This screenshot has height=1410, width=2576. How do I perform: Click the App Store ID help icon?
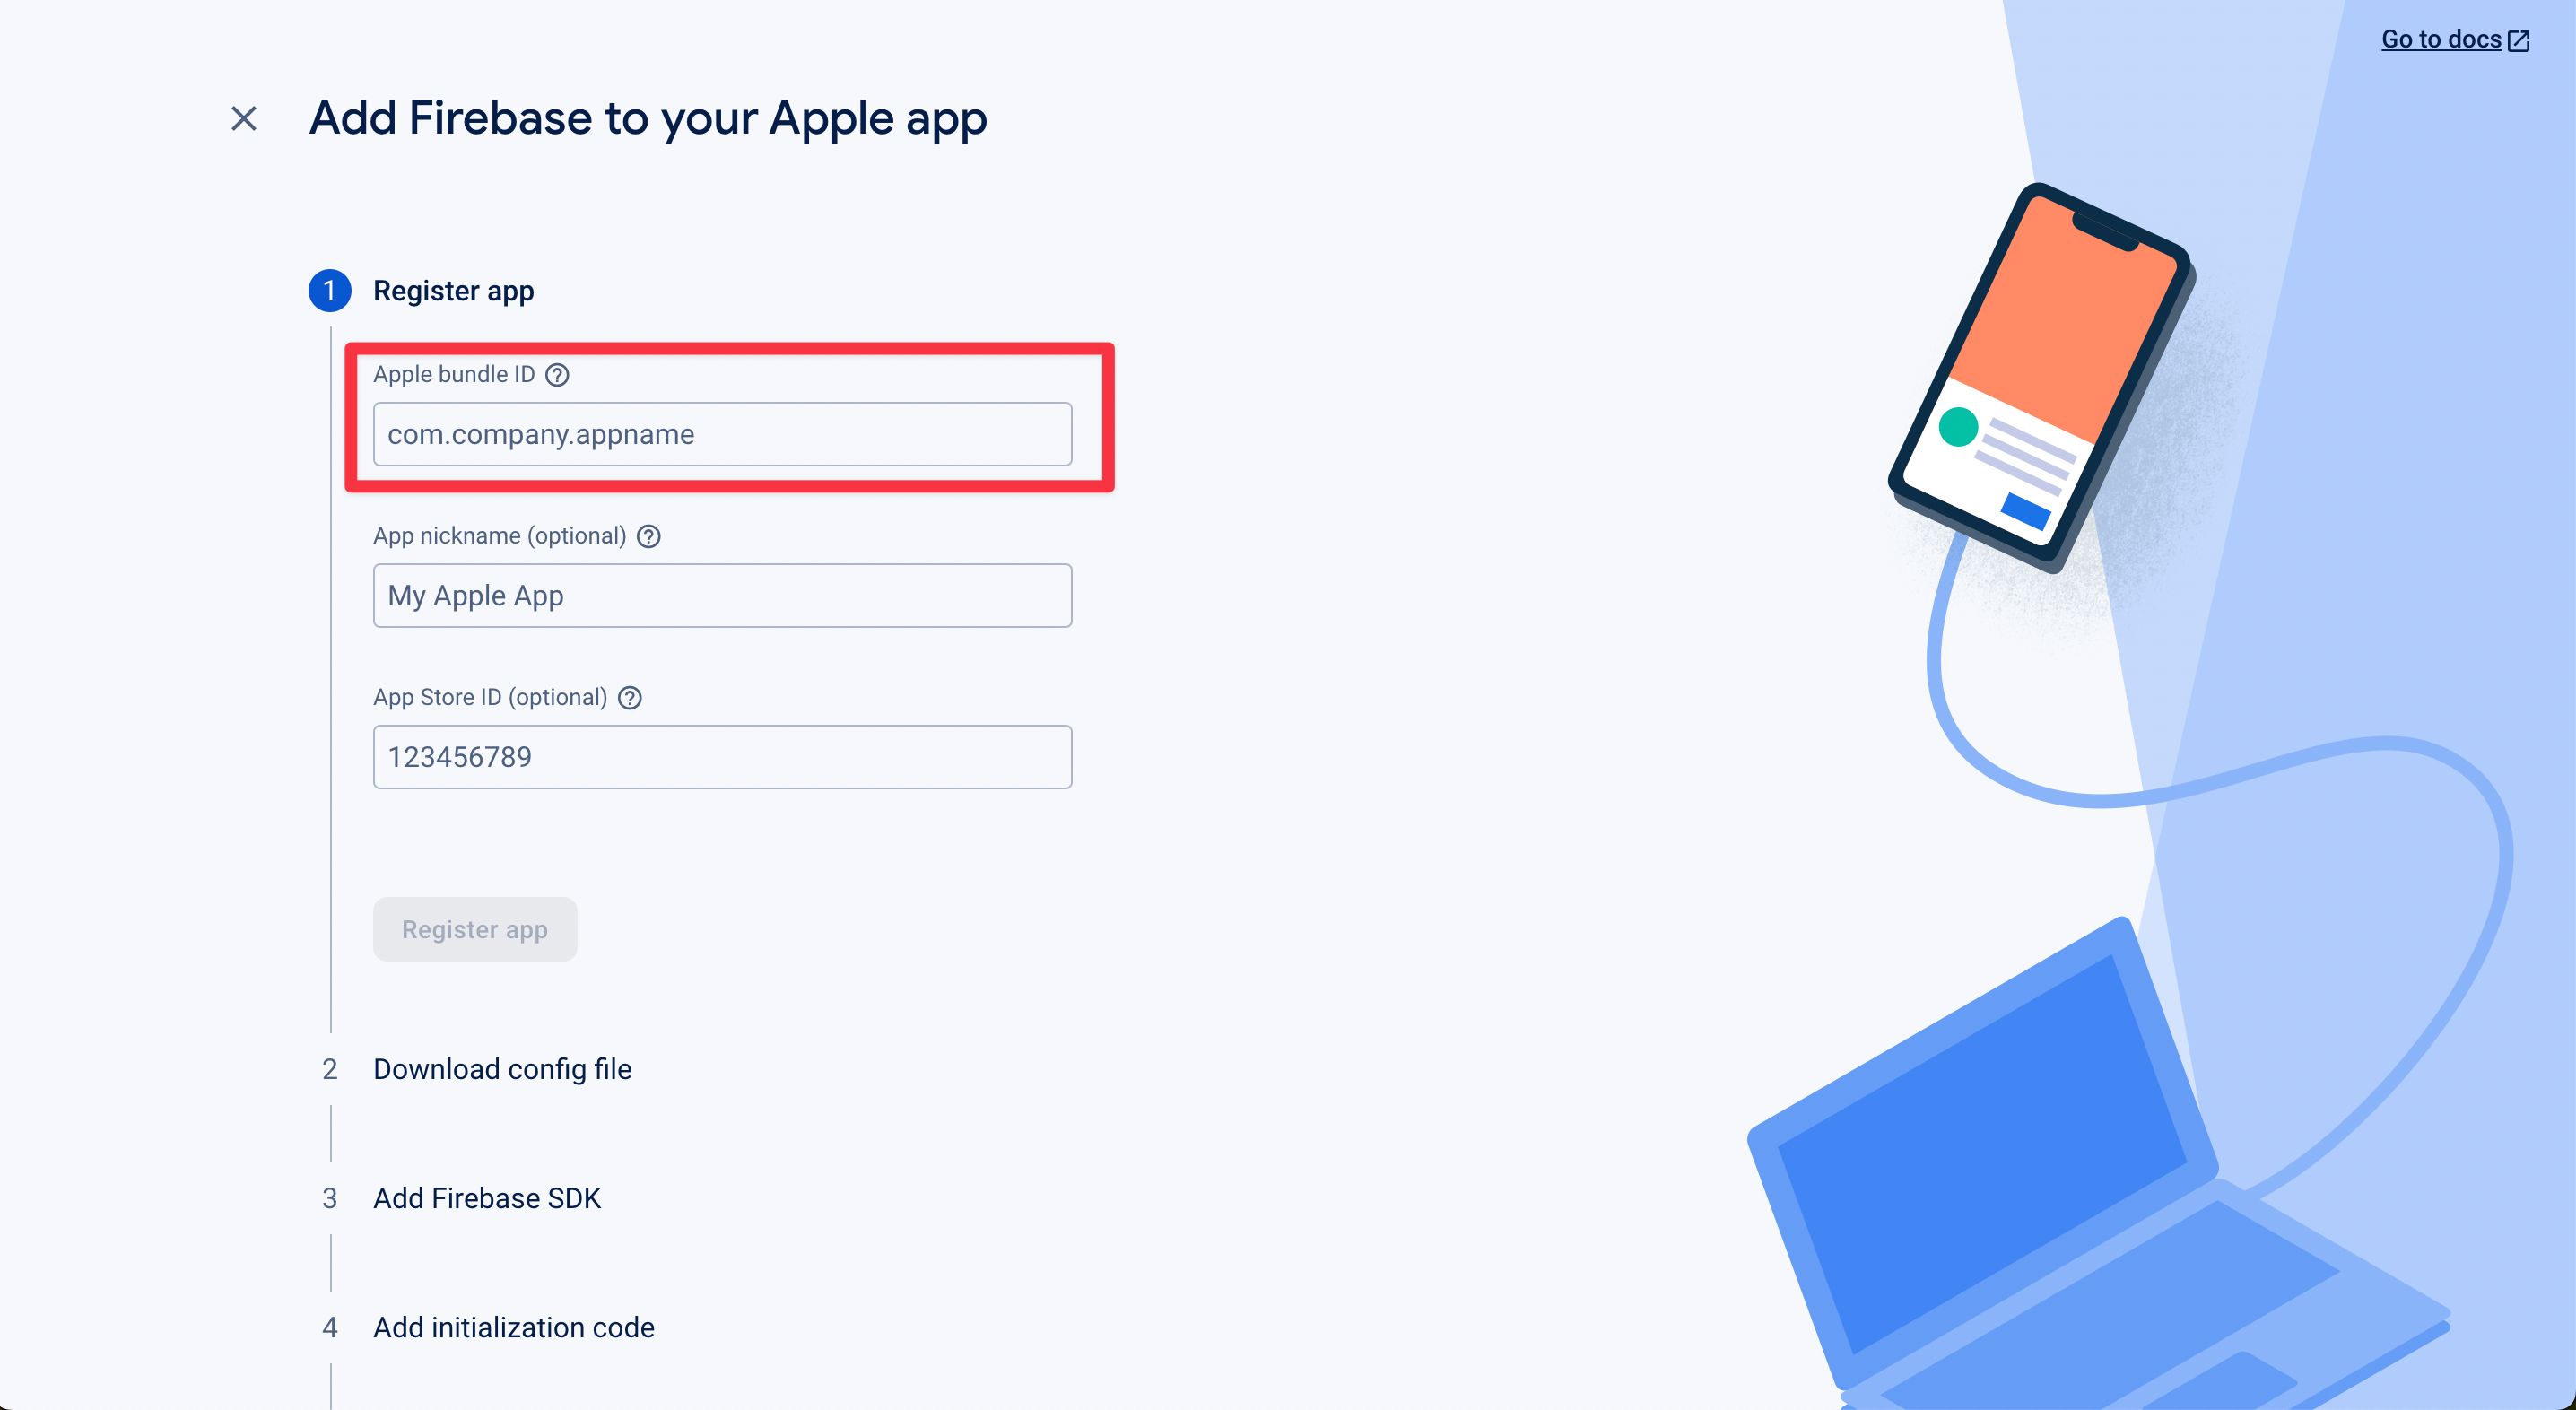[x=630, y=698]
